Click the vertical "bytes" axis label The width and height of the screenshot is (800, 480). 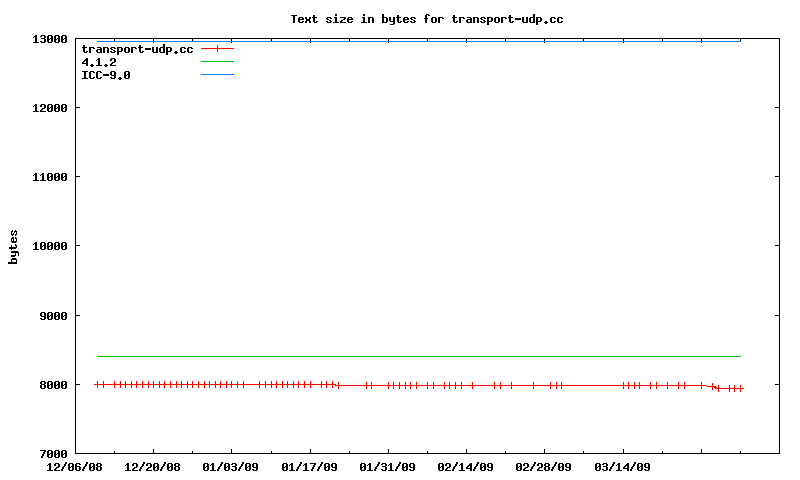pos(13,246)
